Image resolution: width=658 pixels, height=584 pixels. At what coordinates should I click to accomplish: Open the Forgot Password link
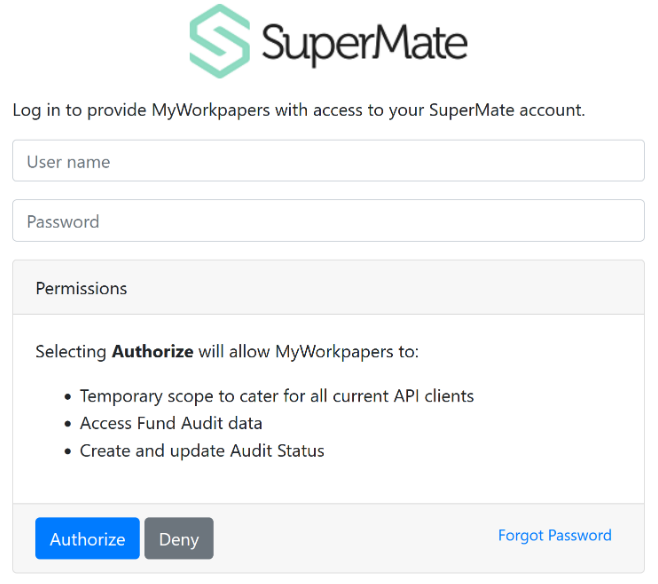click(554, 535)
